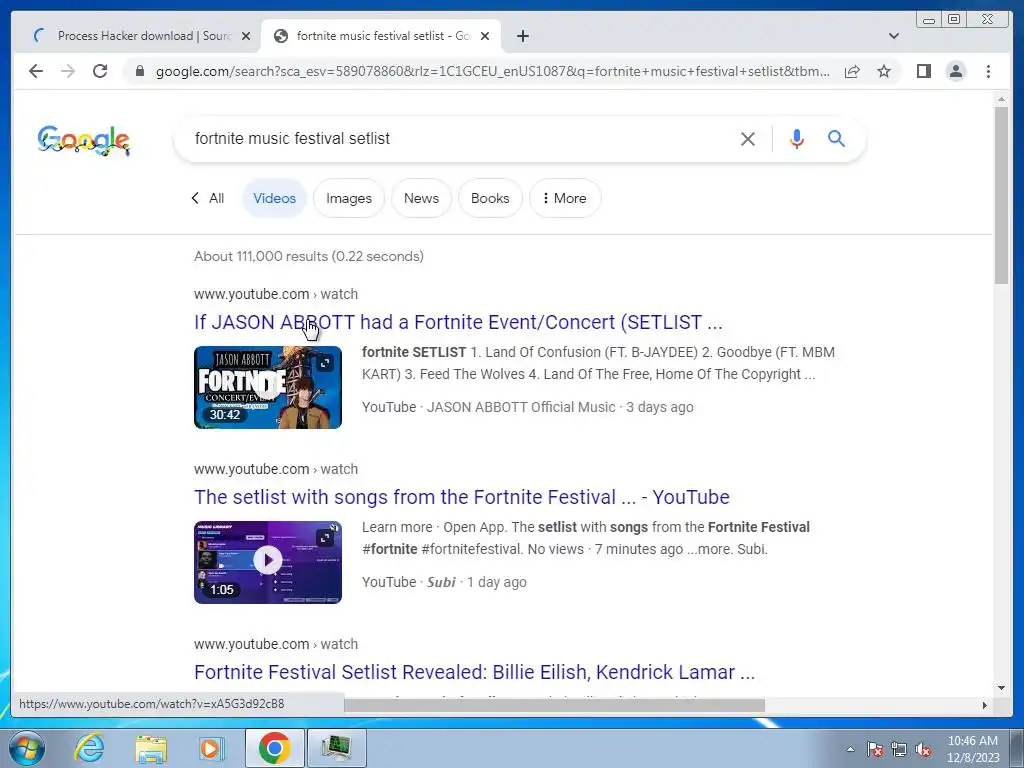Image resolution: width=1024 pixels, height=768 pixels.
Task: Click the scroll down arrow
Action: (1001, 687)
